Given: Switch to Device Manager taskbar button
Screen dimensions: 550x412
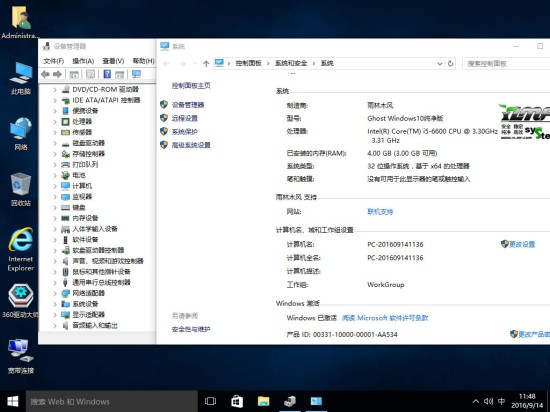Looking at the screenshot, I should coord(290,401).
